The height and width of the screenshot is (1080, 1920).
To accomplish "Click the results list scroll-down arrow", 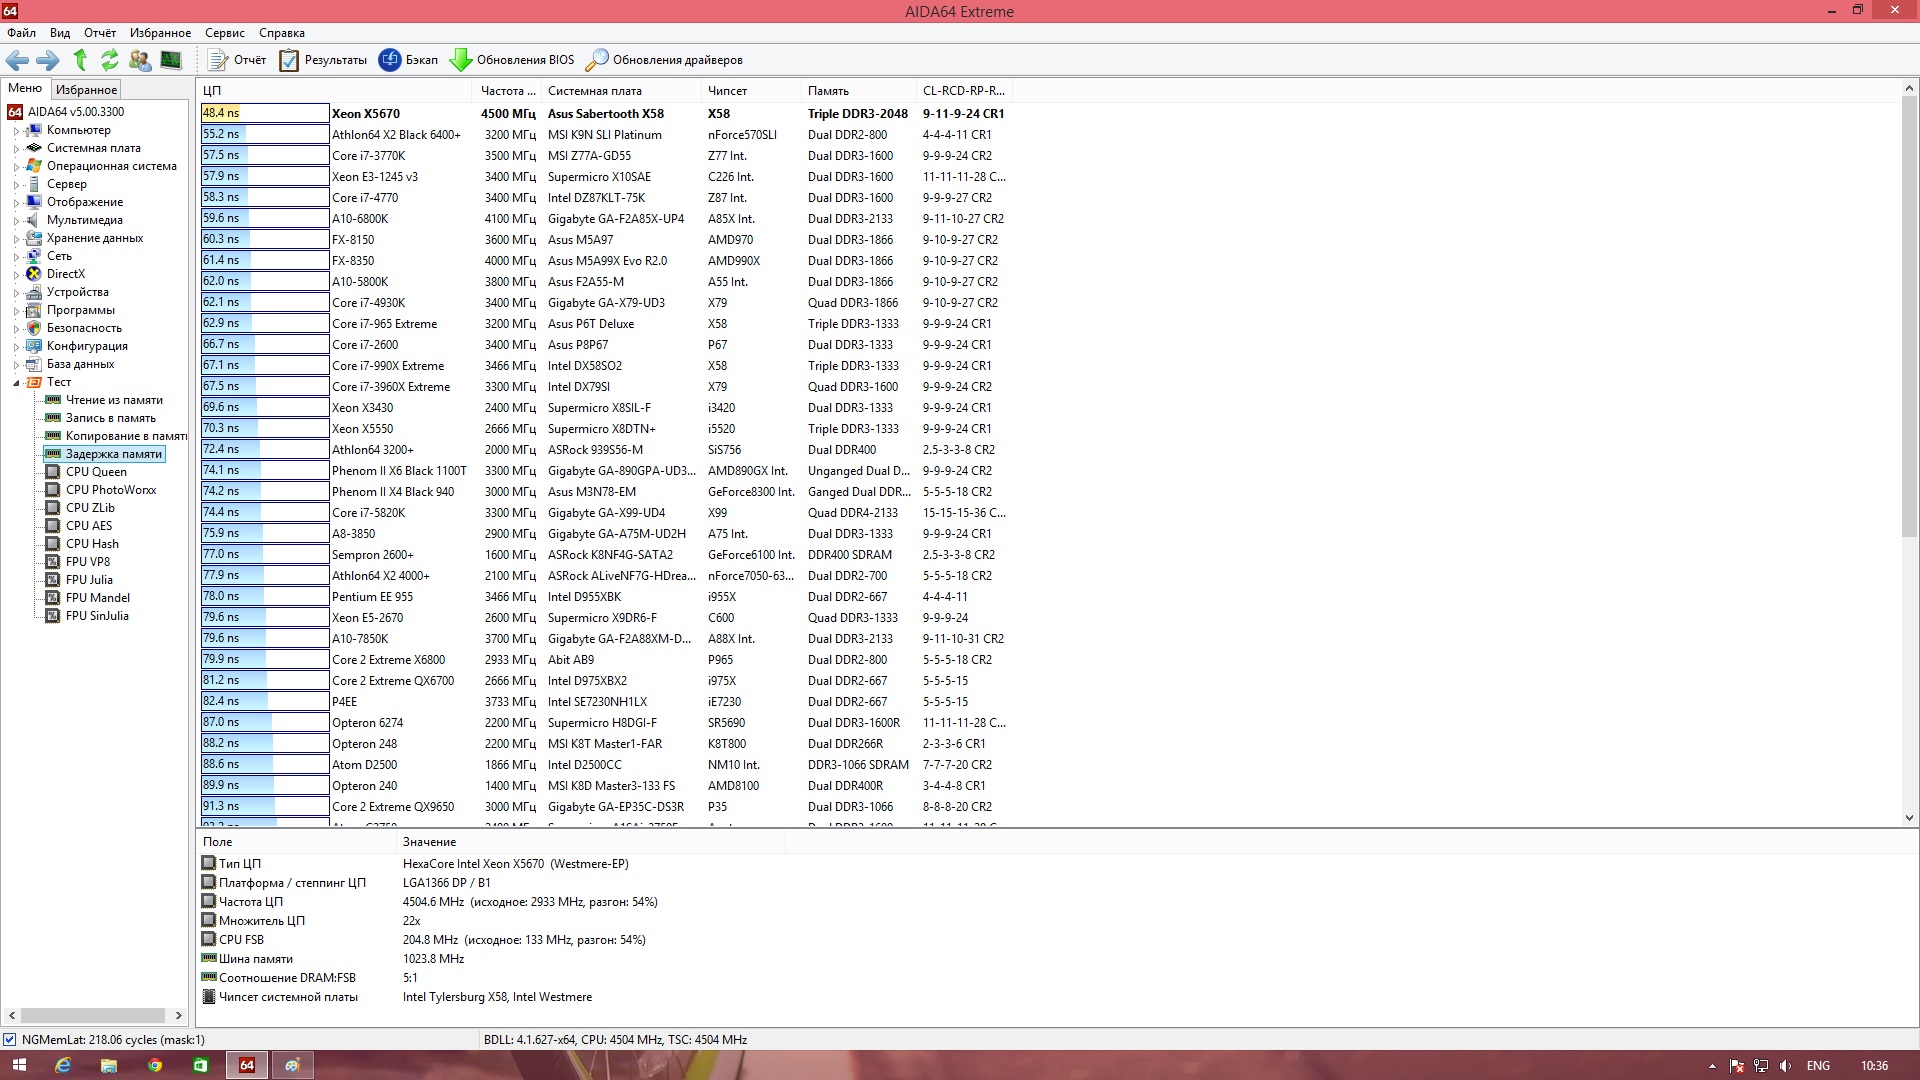I will click(1909, 817).
